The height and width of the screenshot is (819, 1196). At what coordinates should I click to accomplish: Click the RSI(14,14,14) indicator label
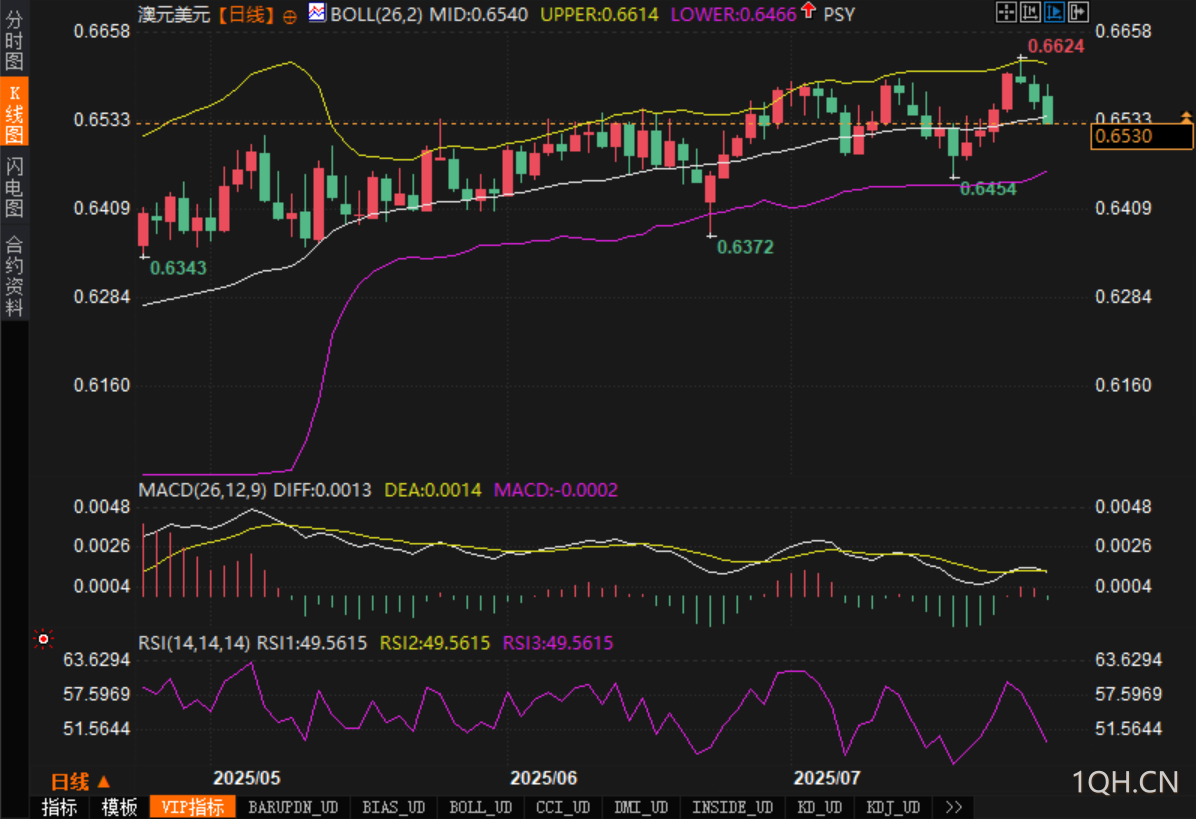[x=194, y=643]
